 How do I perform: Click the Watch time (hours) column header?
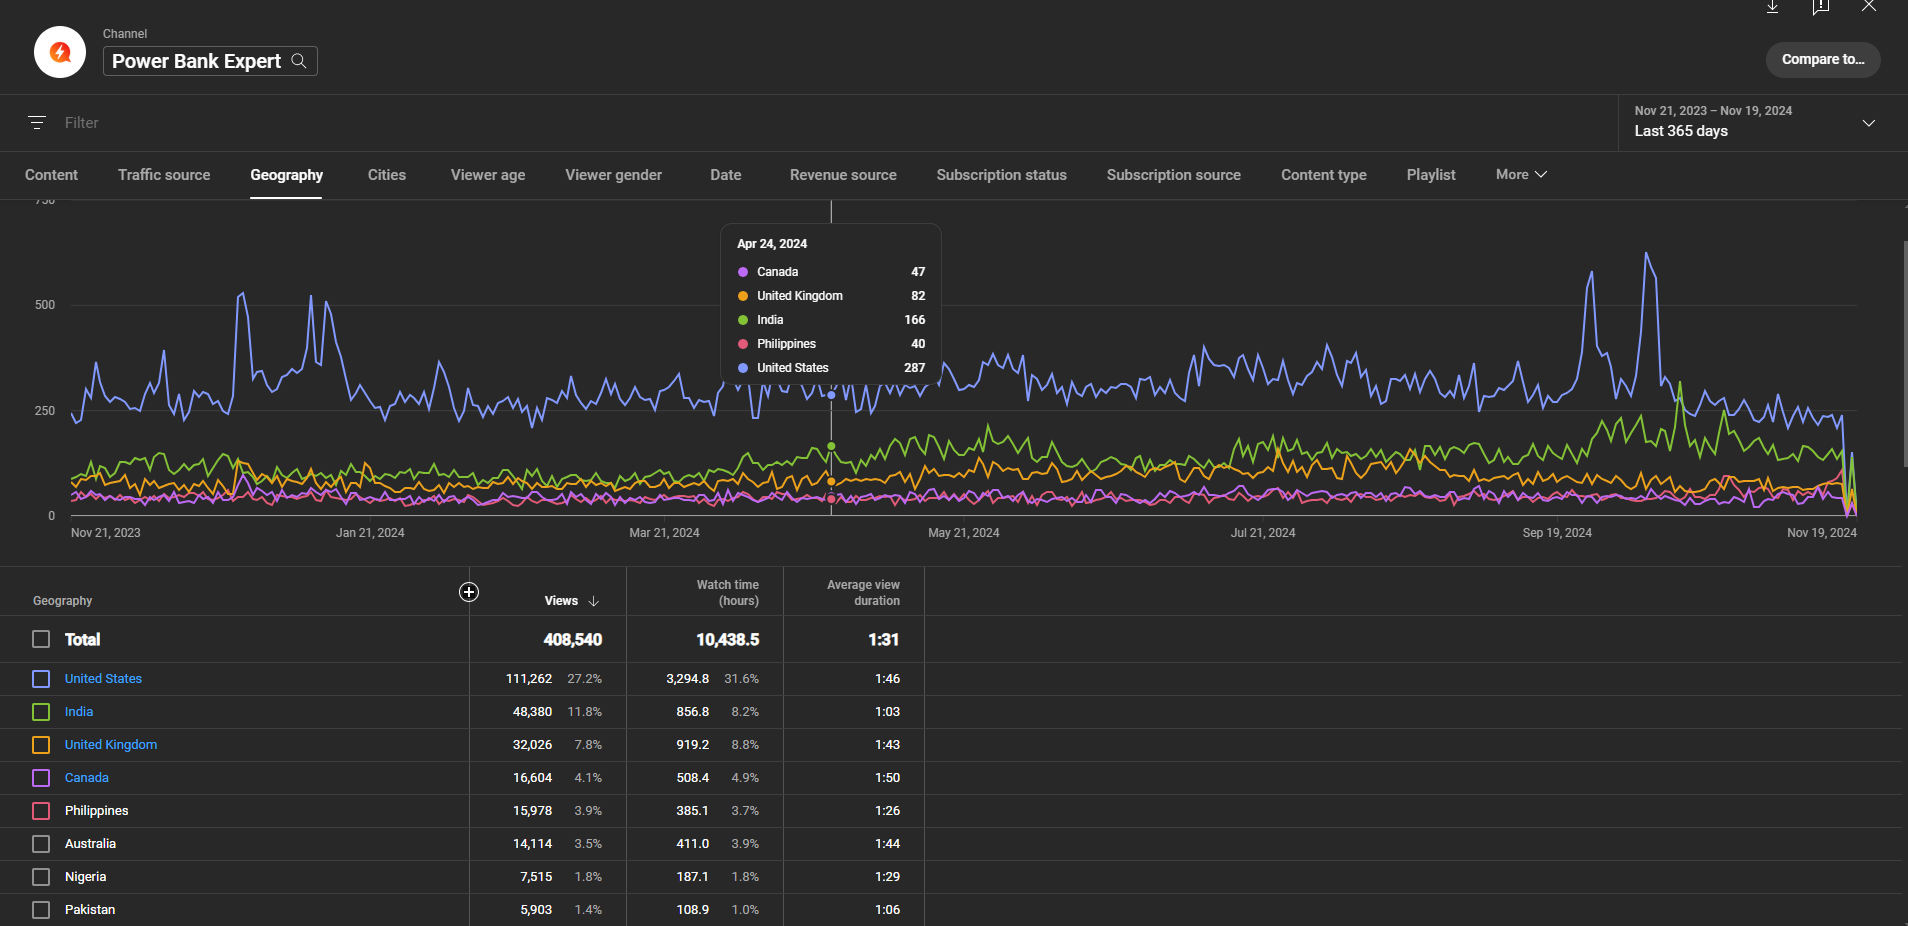coord(727,593)
